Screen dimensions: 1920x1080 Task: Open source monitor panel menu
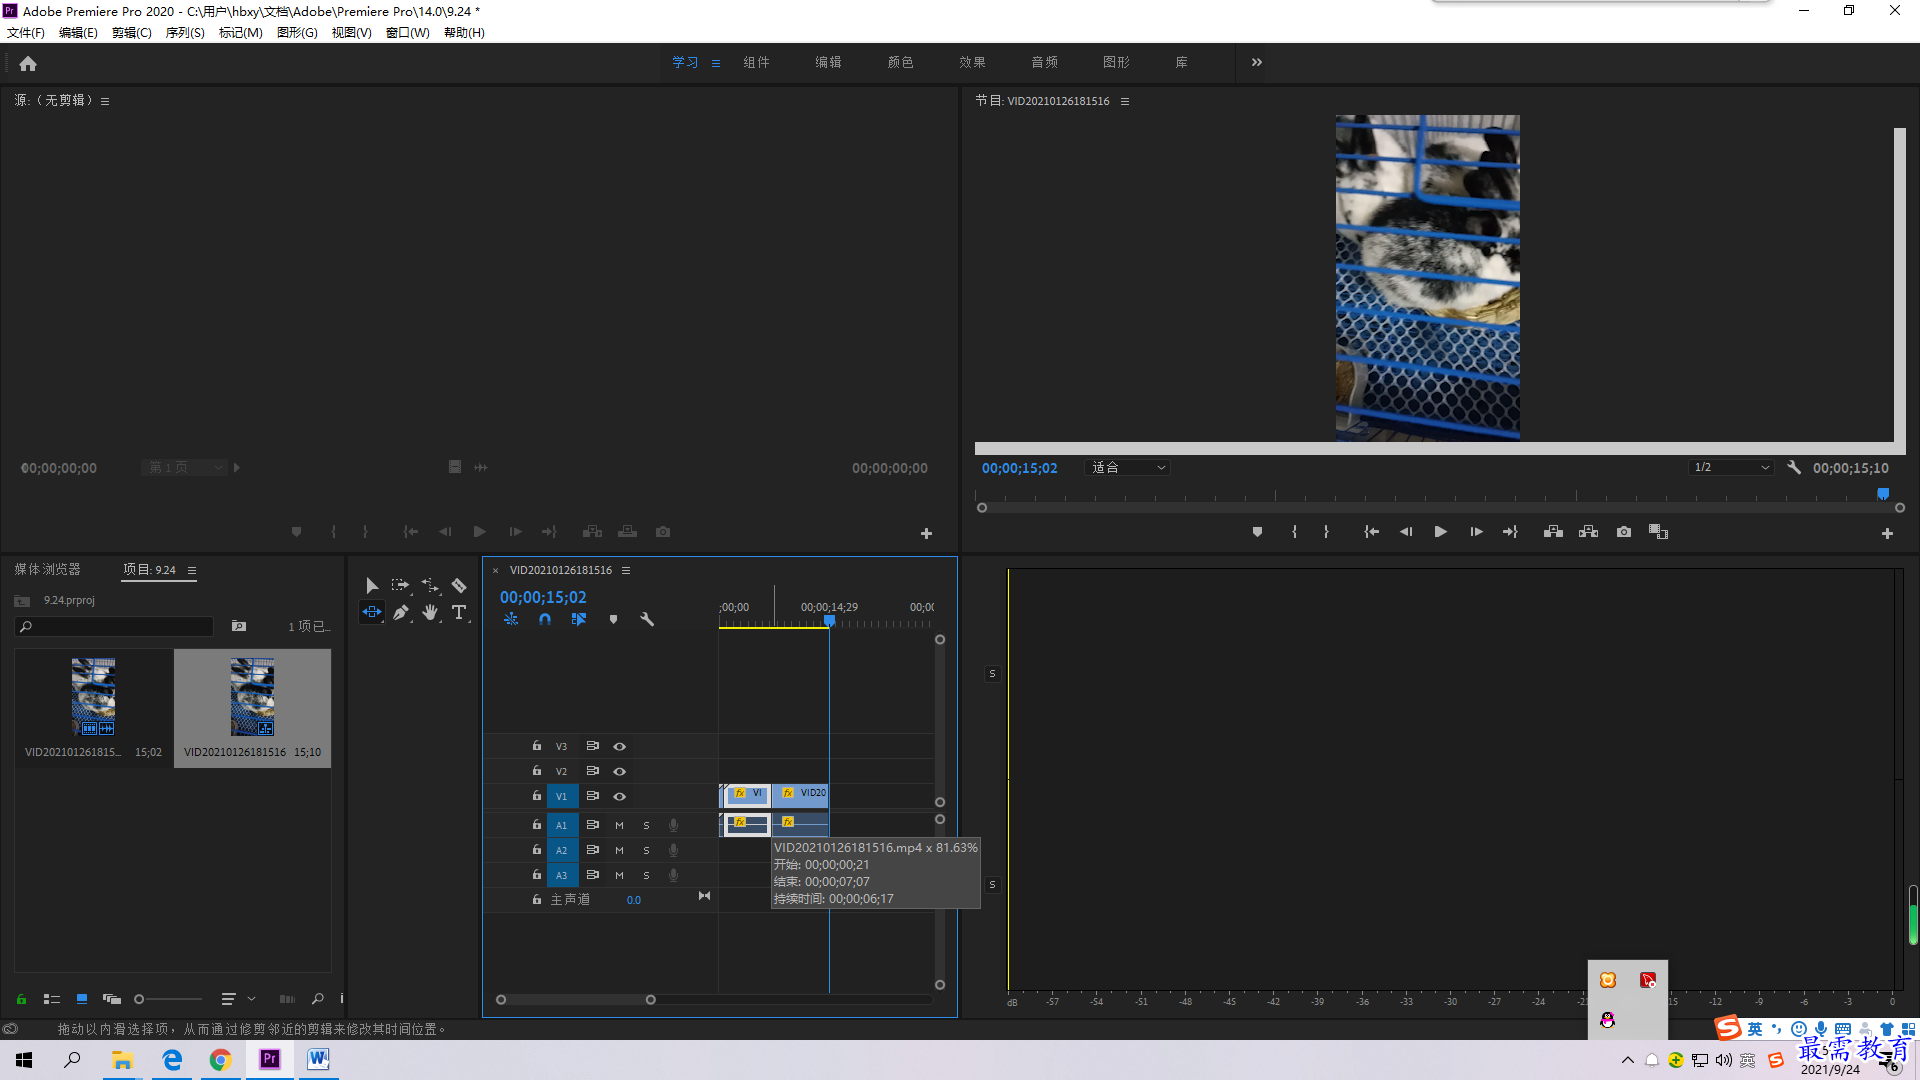pos(105,101)
